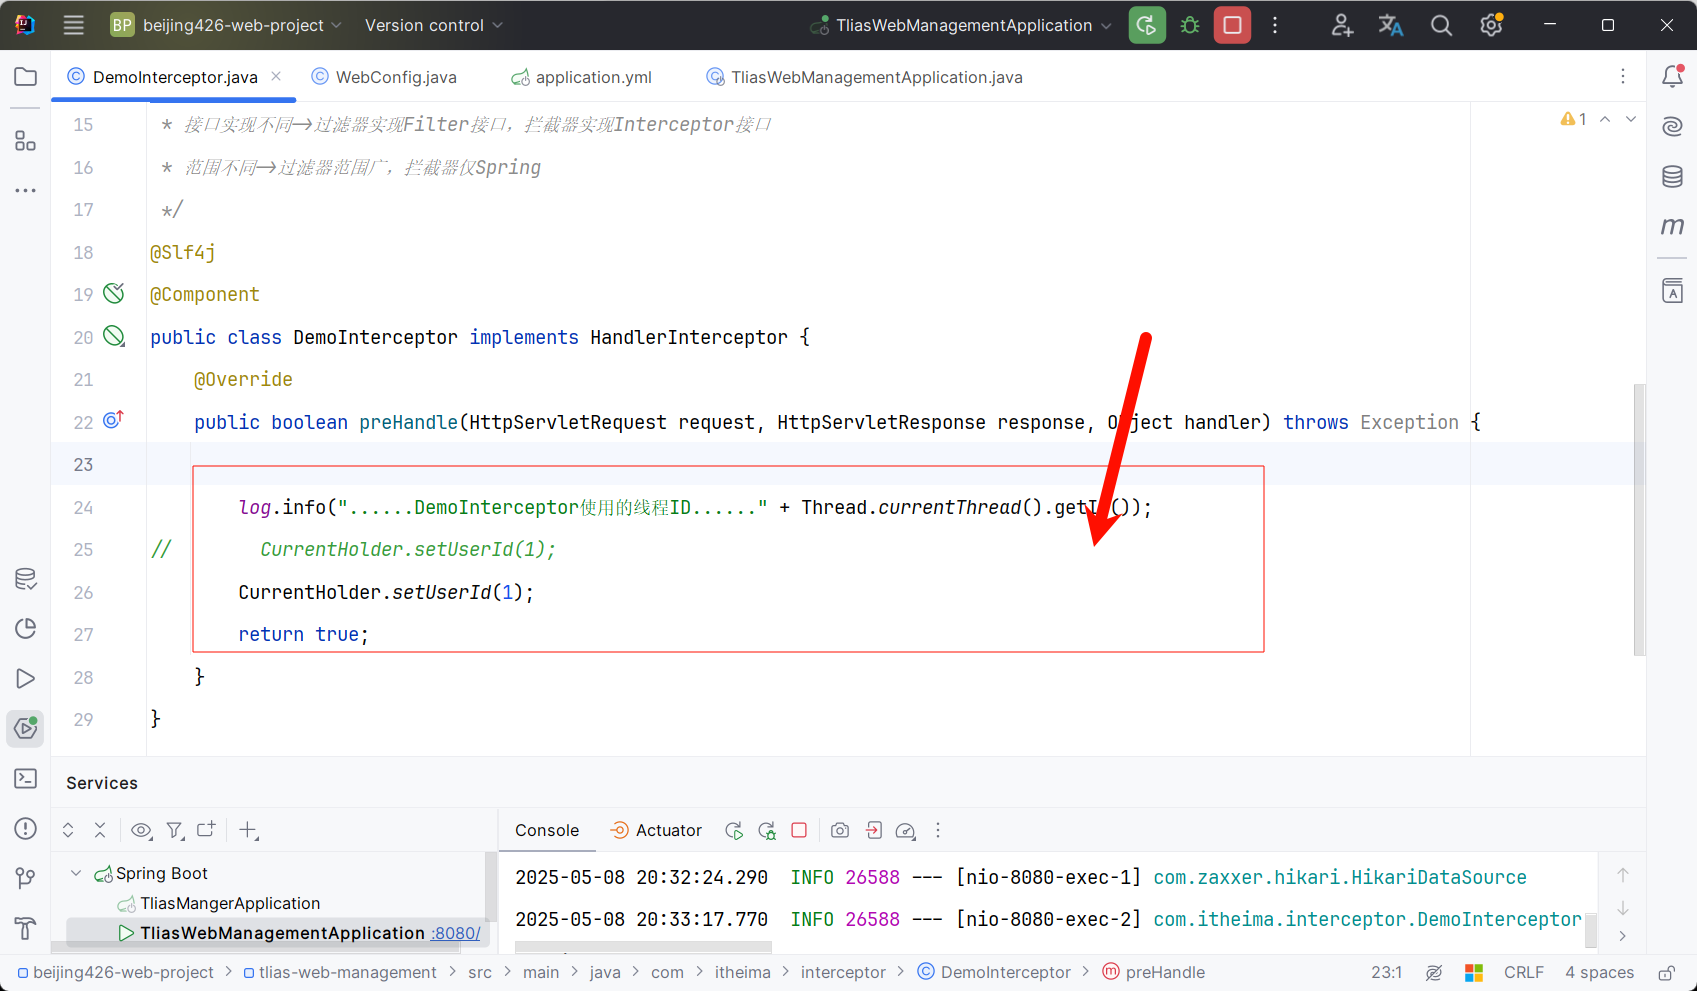Click the 23:1 caret position indicator
The width and height of the screenshot is (1697, 991).
point(1386,972)
